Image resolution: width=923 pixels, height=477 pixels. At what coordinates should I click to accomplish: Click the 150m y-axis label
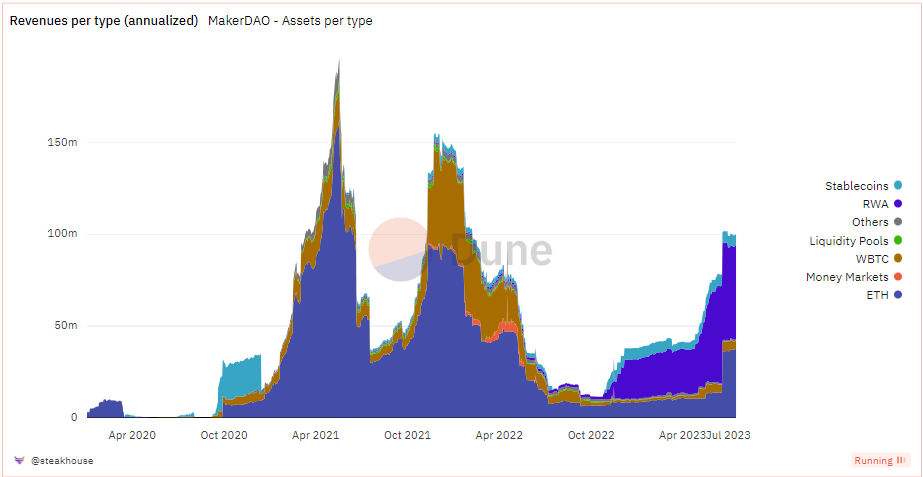[62, 142]
